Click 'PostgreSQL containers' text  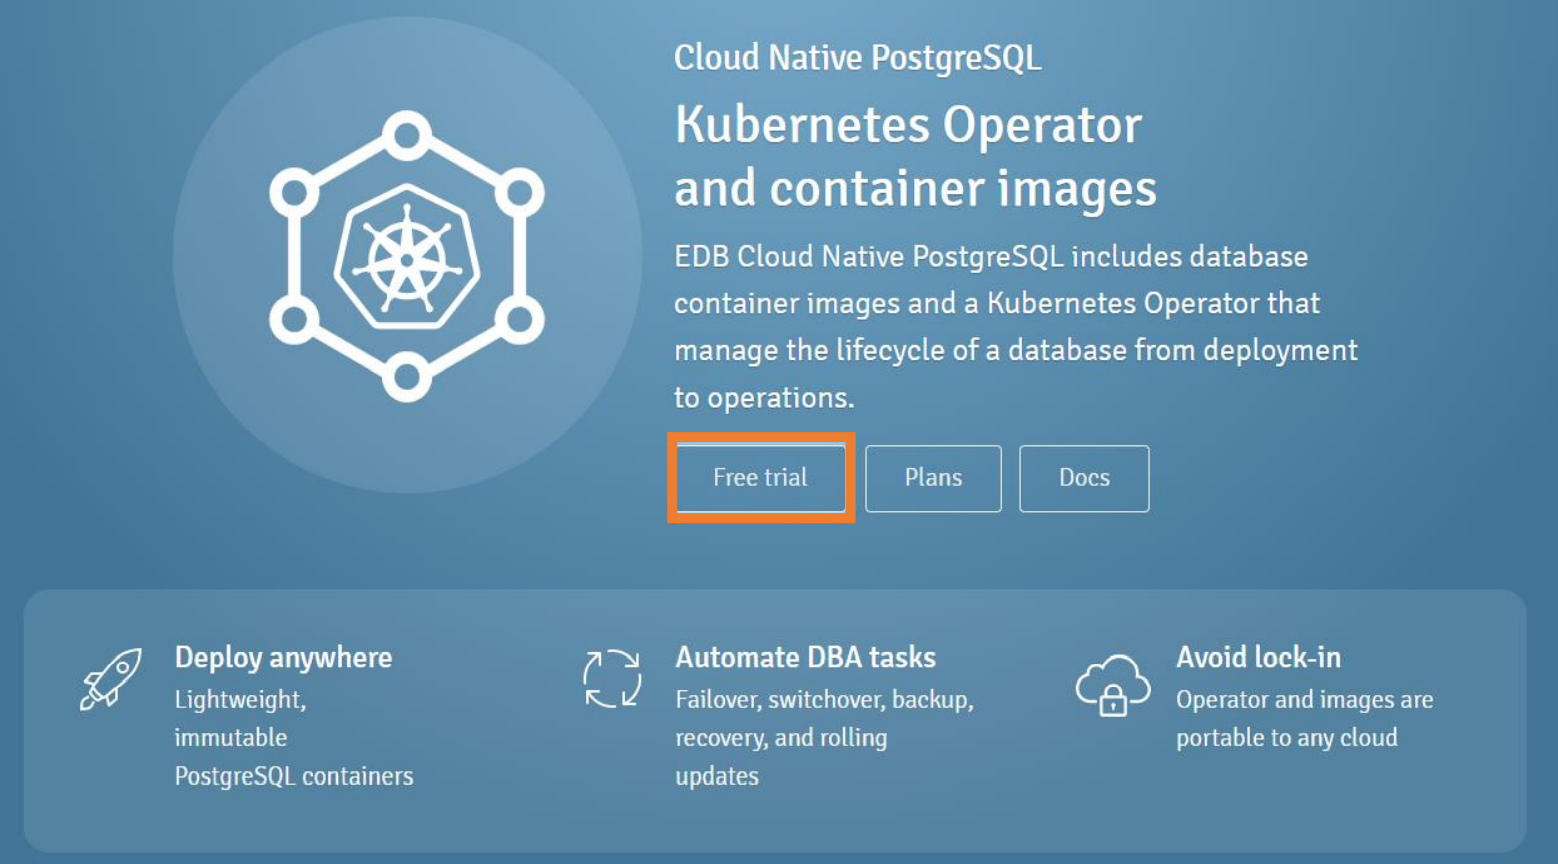tap(294, 777)
